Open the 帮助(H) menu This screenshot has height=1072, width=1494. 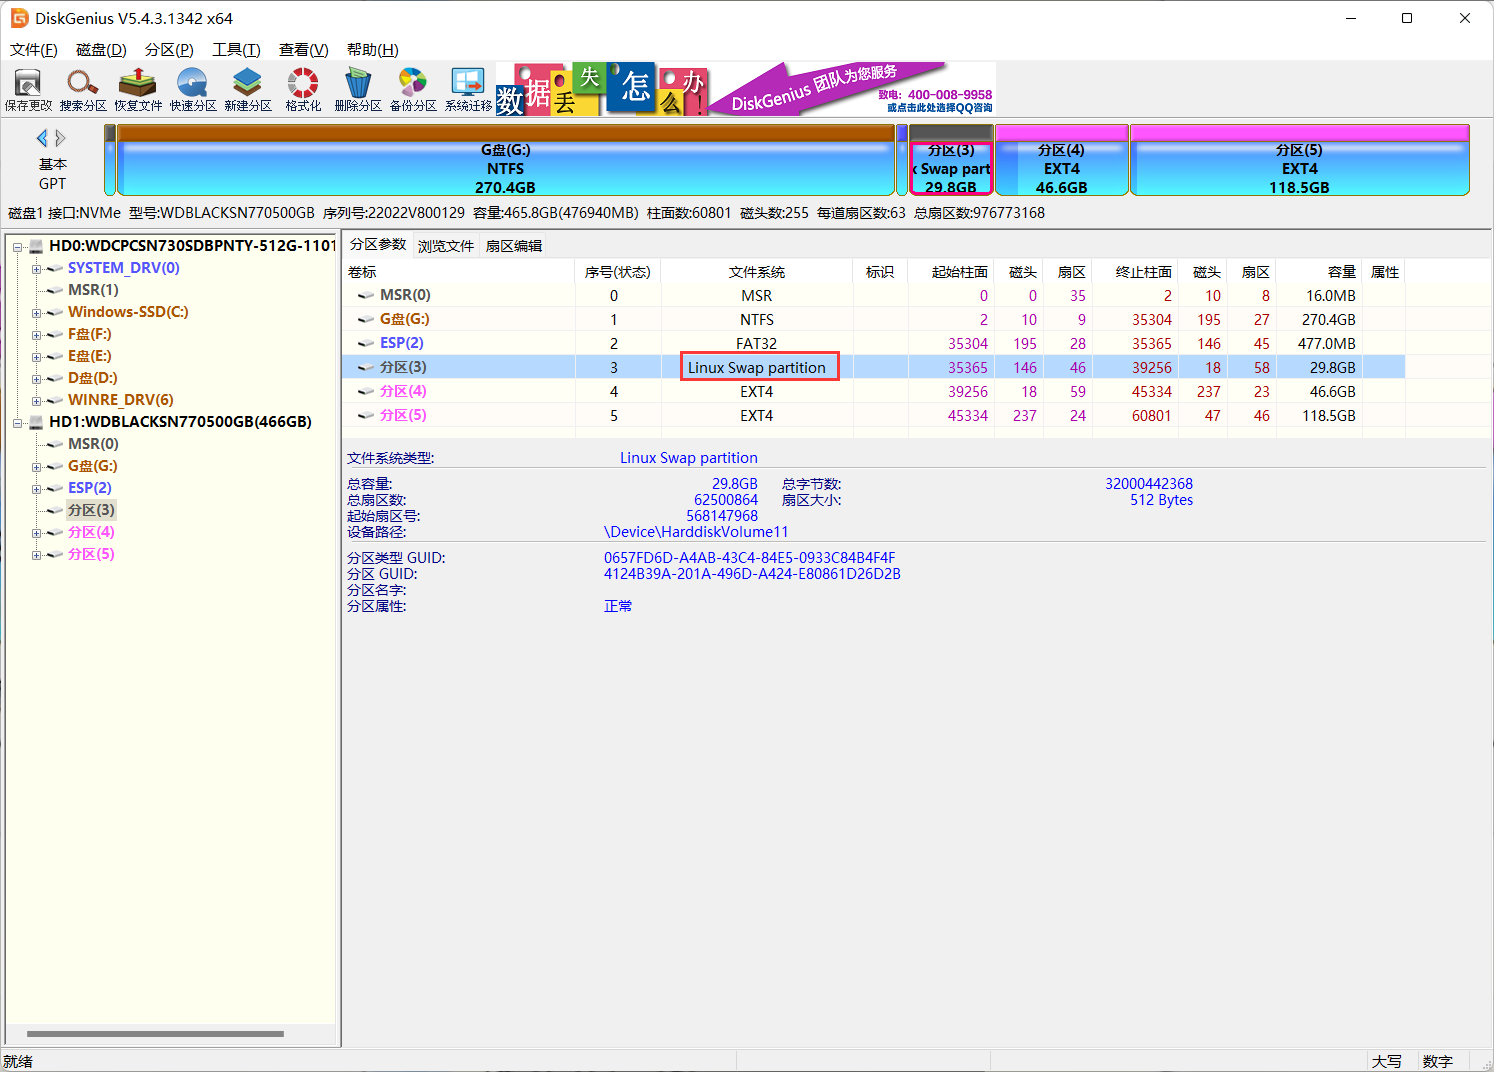372,50
